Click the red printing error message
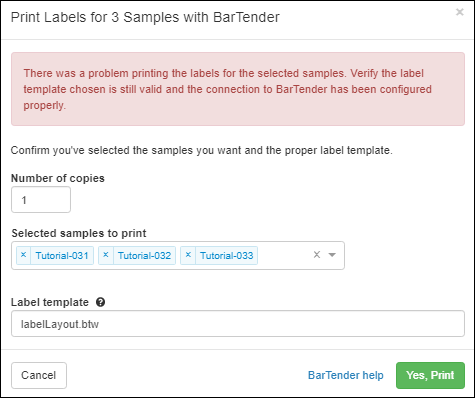The image size is (475, 398). 238,89
